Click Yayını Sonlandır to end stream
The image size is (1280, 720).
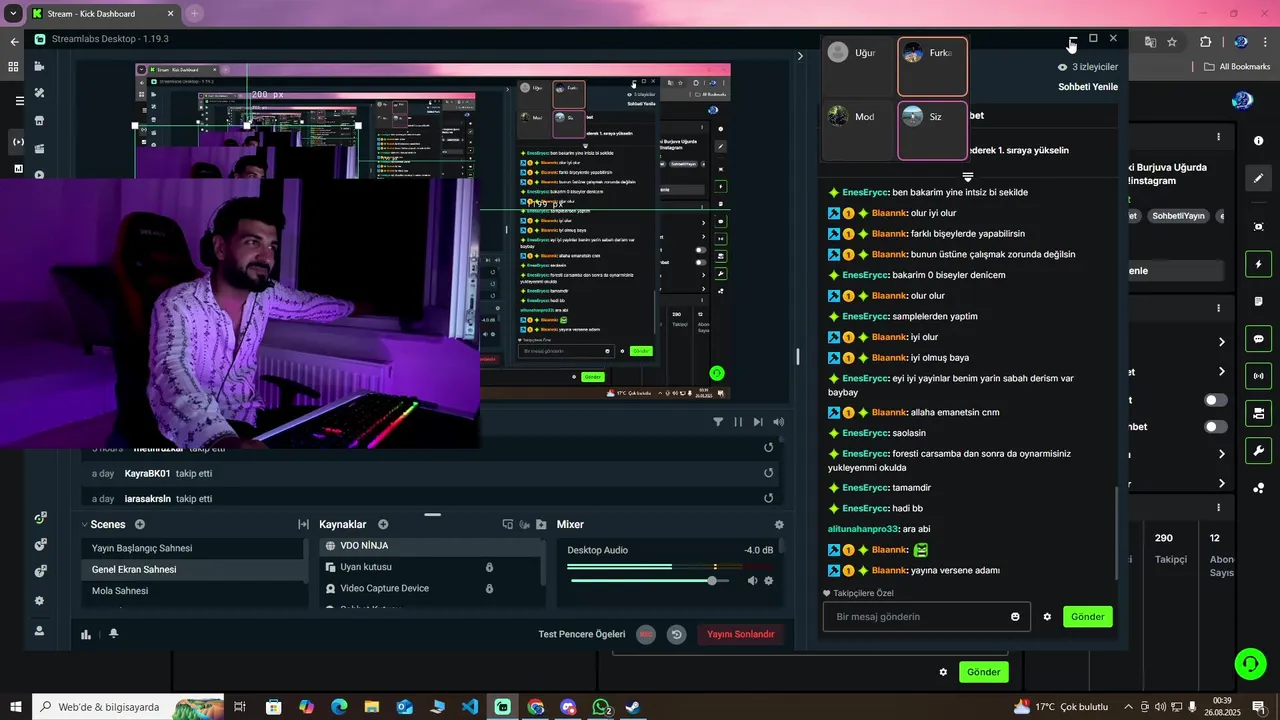click(x=741, y=634)
